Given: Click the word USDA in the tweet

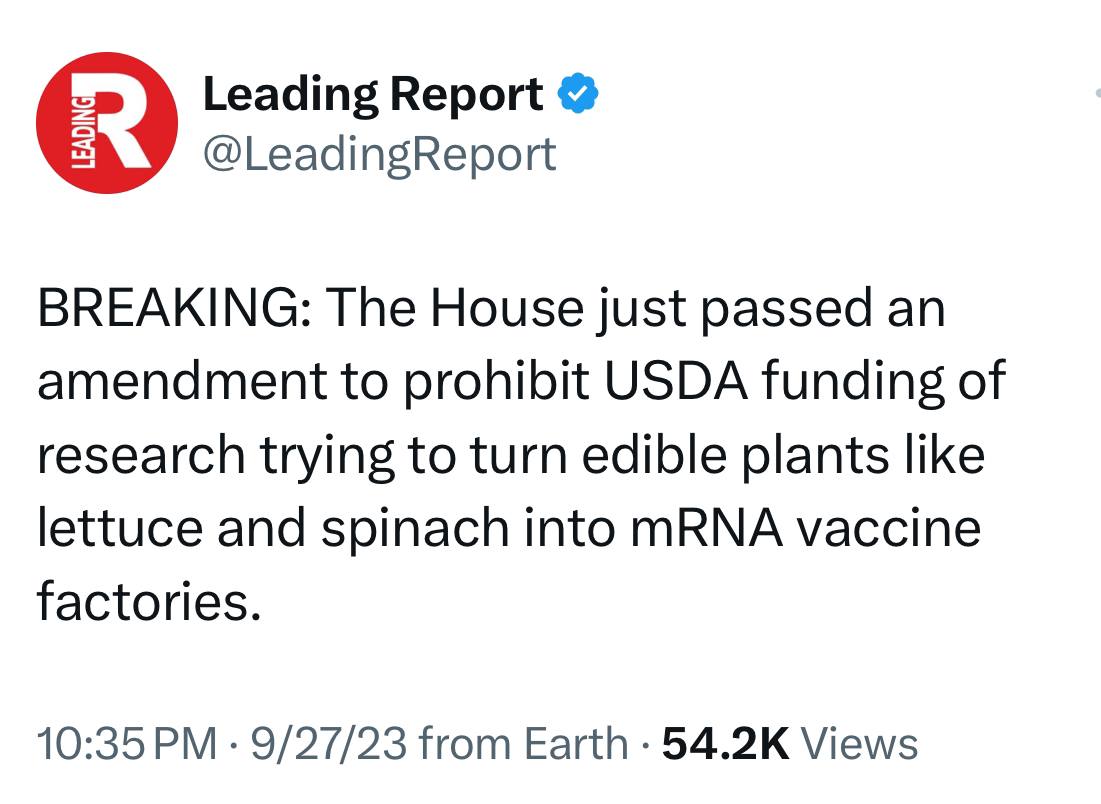Looking at the screenshot, I should (676, 381).
